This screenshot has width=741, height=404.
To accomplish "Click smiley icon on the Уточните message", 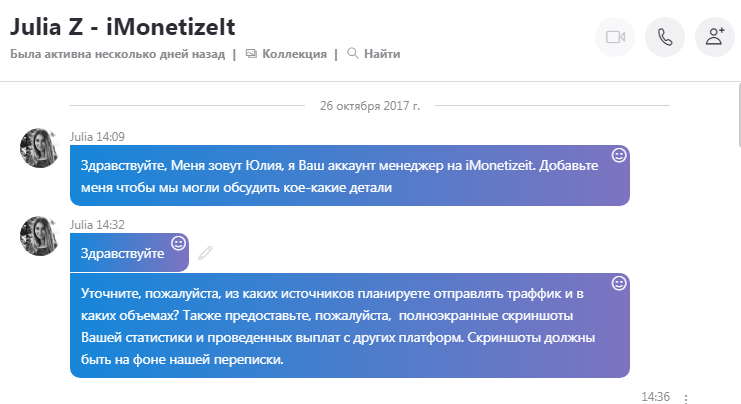I will click(x=619, y=284).
